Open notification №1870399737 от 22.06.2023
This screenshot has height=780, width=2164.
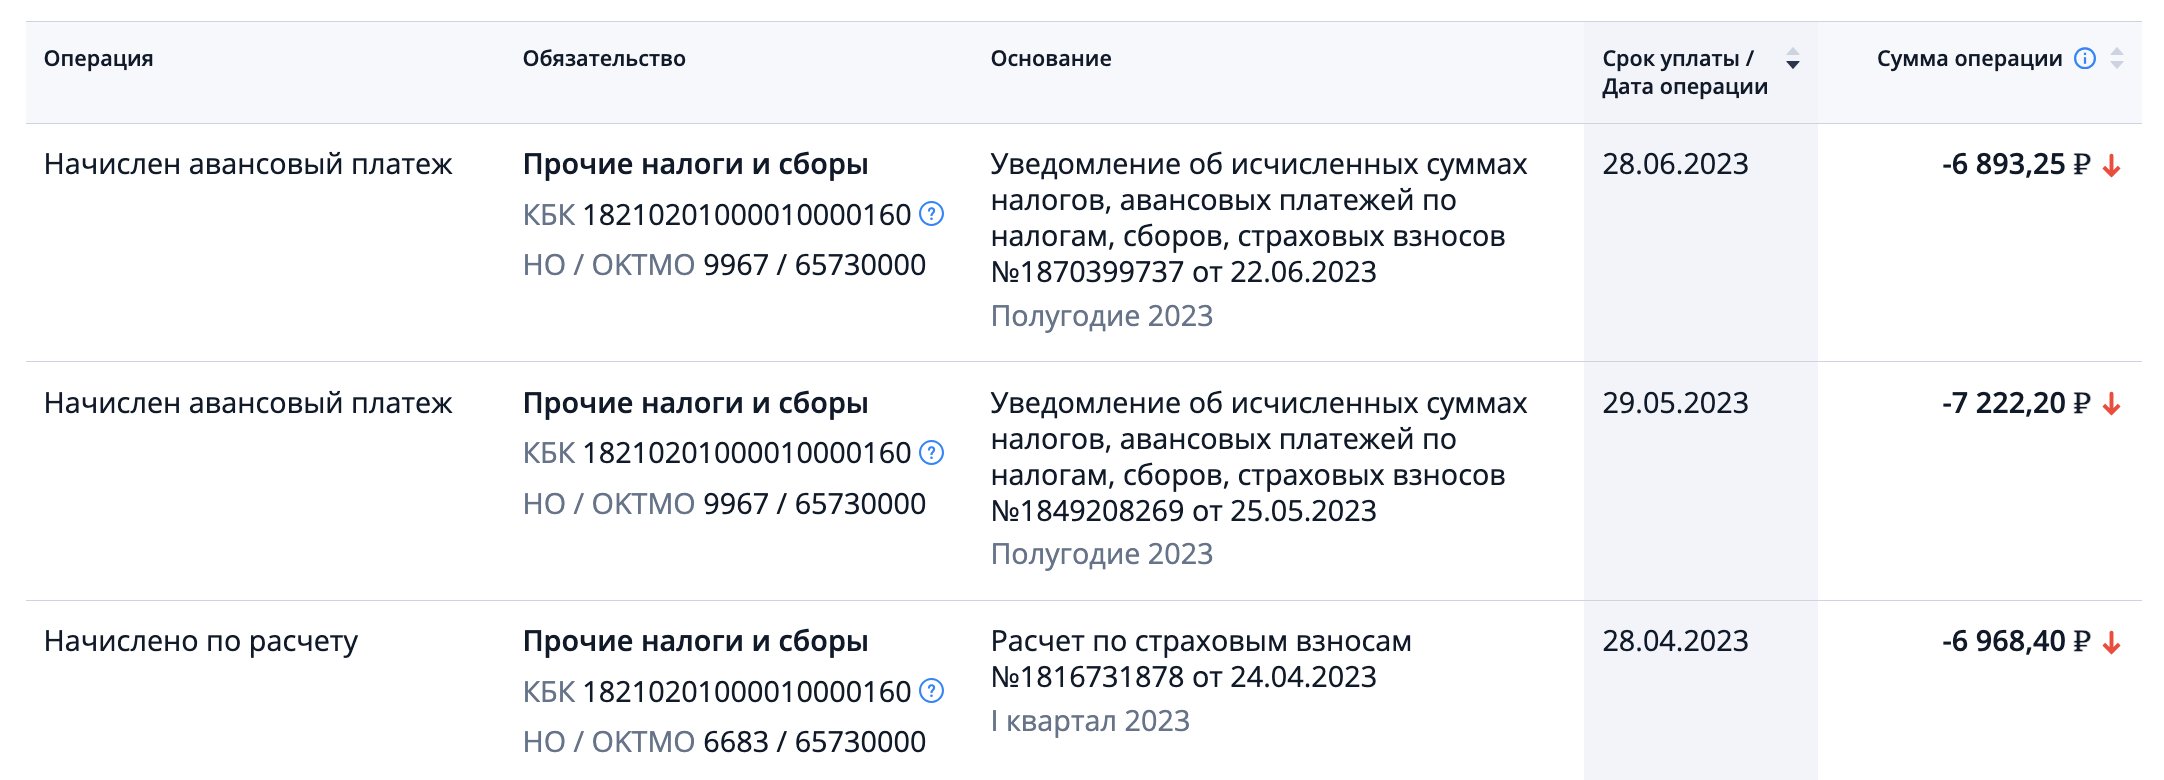coord(1259,218)
